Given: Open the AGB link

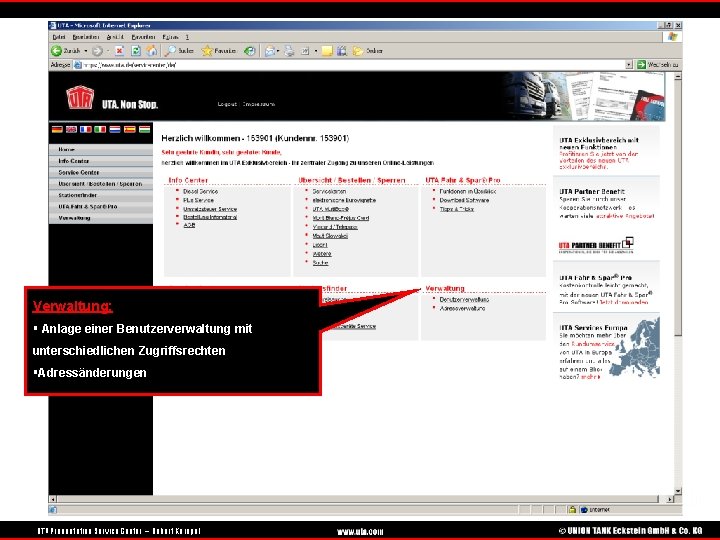Looking at the screenshot, I should (x=189, y=225).
